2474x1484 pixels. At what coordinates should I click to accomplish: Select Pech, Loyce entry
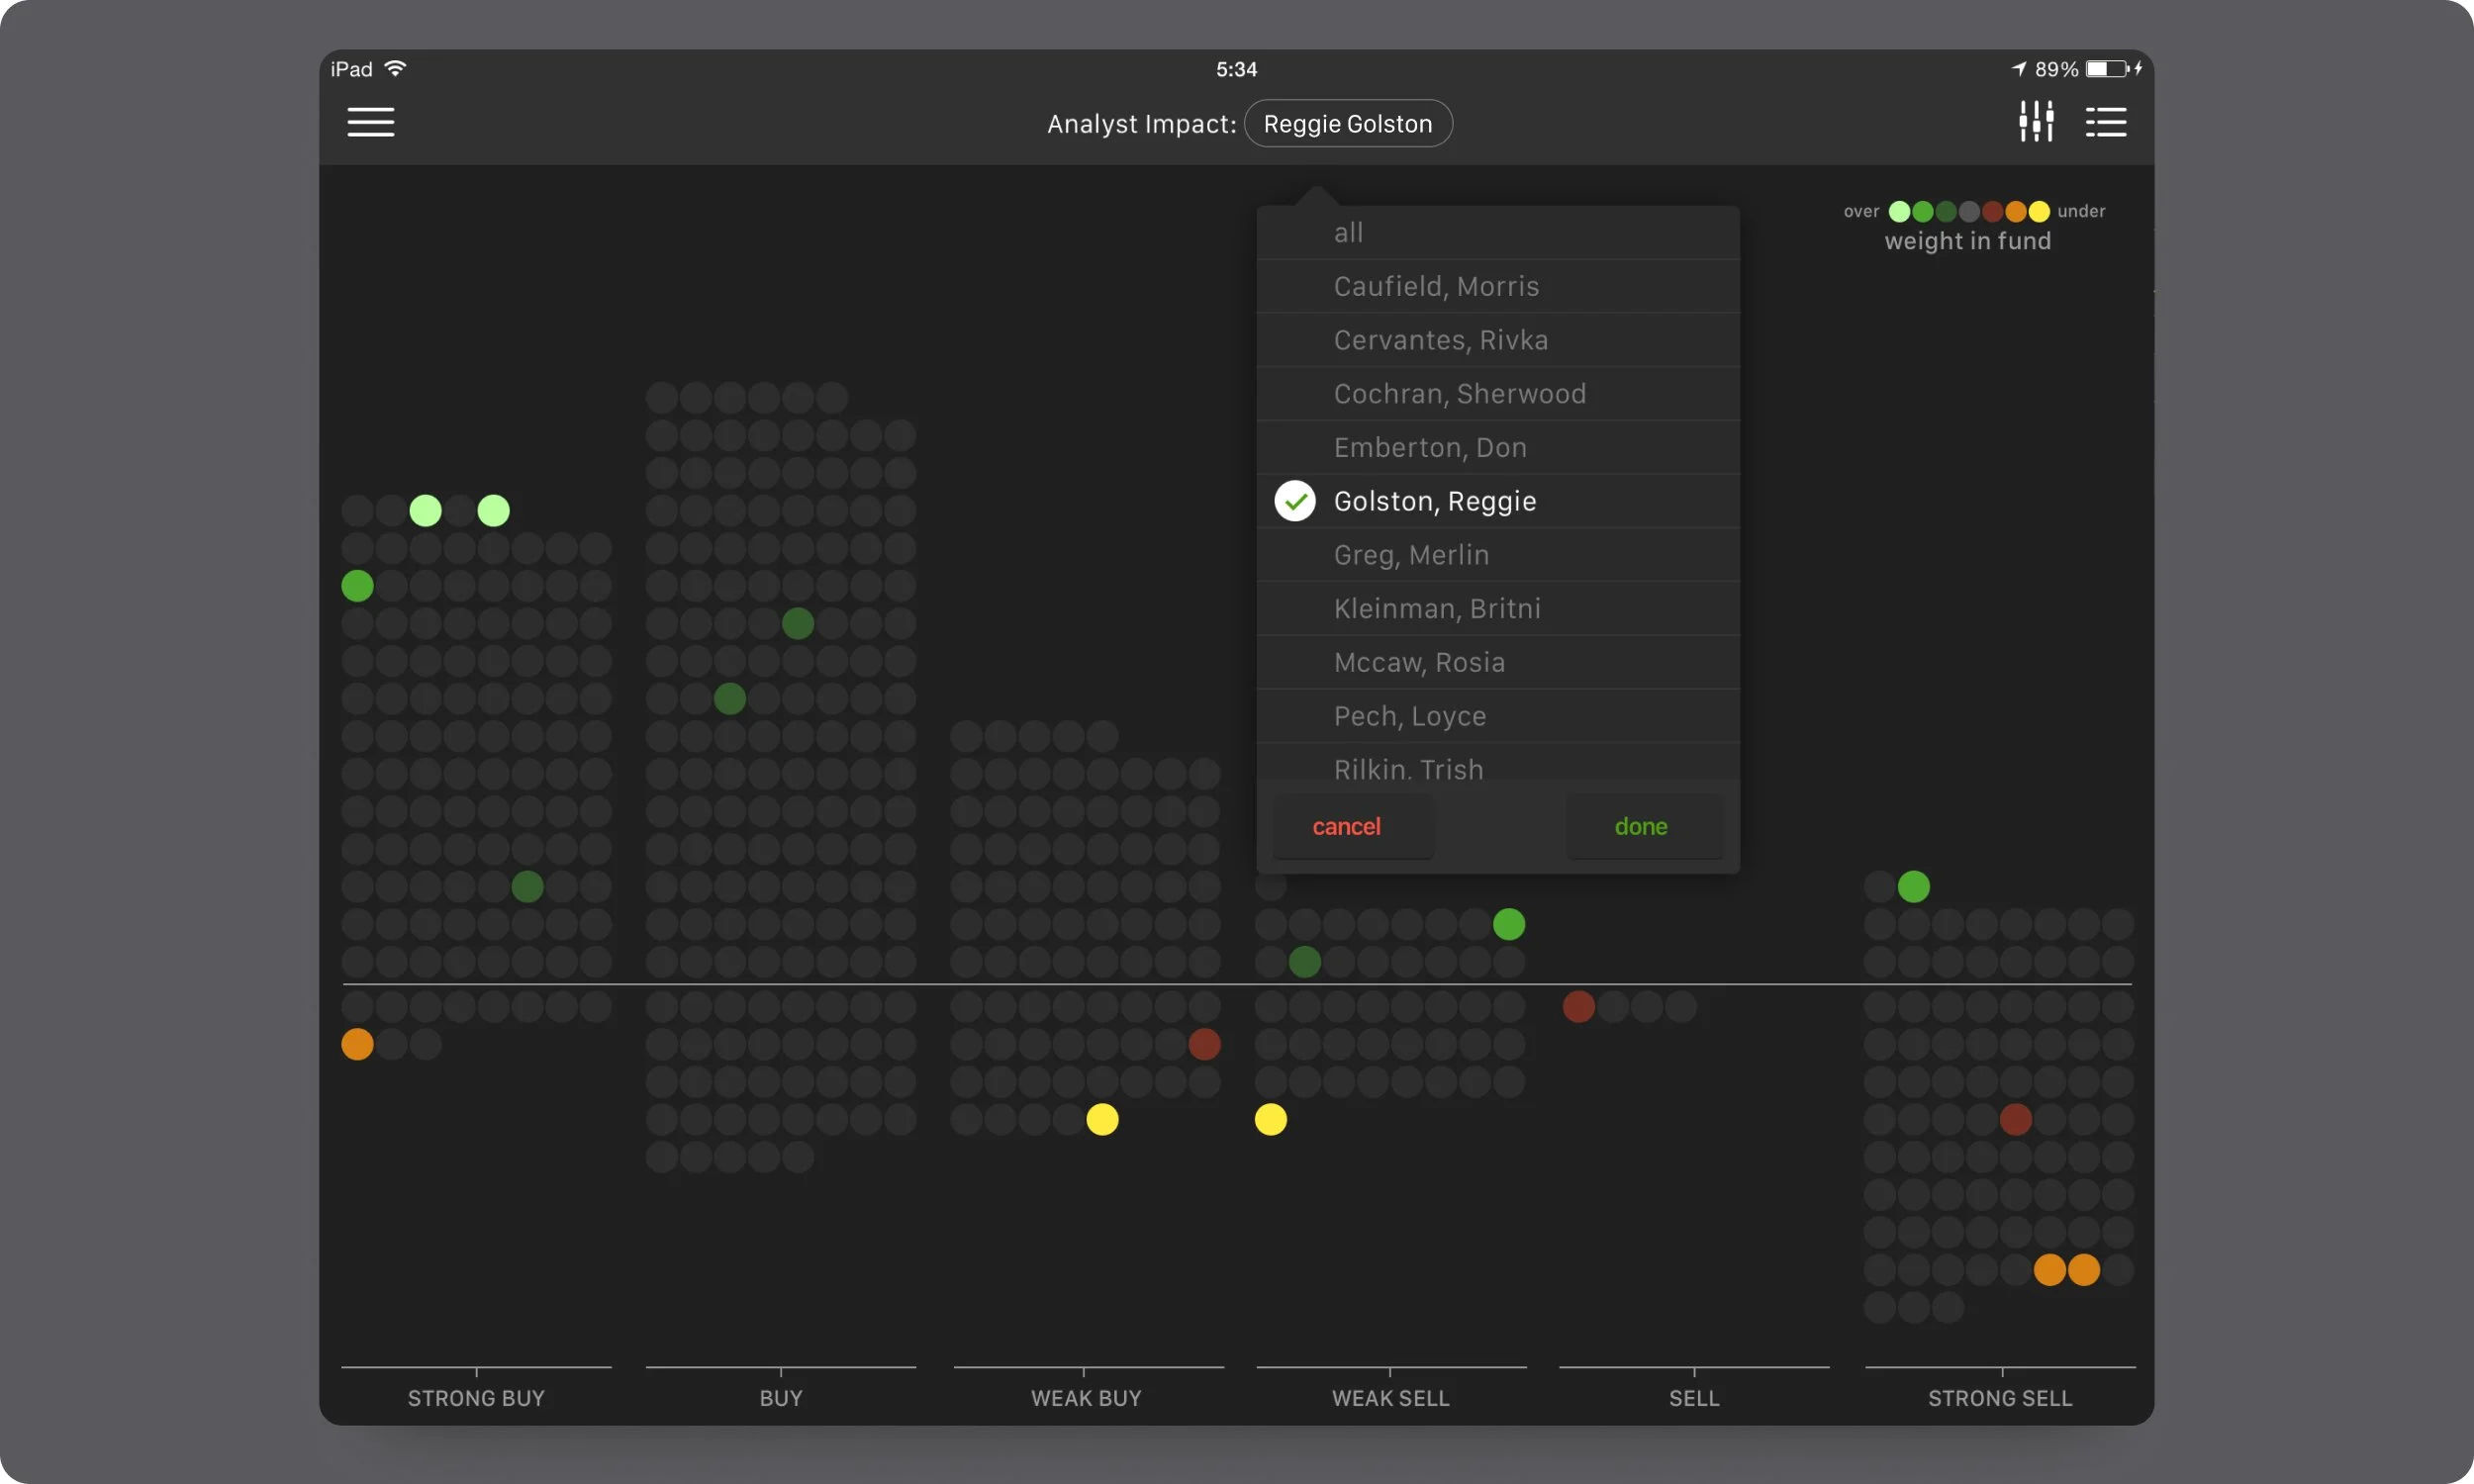pyautogui.click(x=1409, y=716)
